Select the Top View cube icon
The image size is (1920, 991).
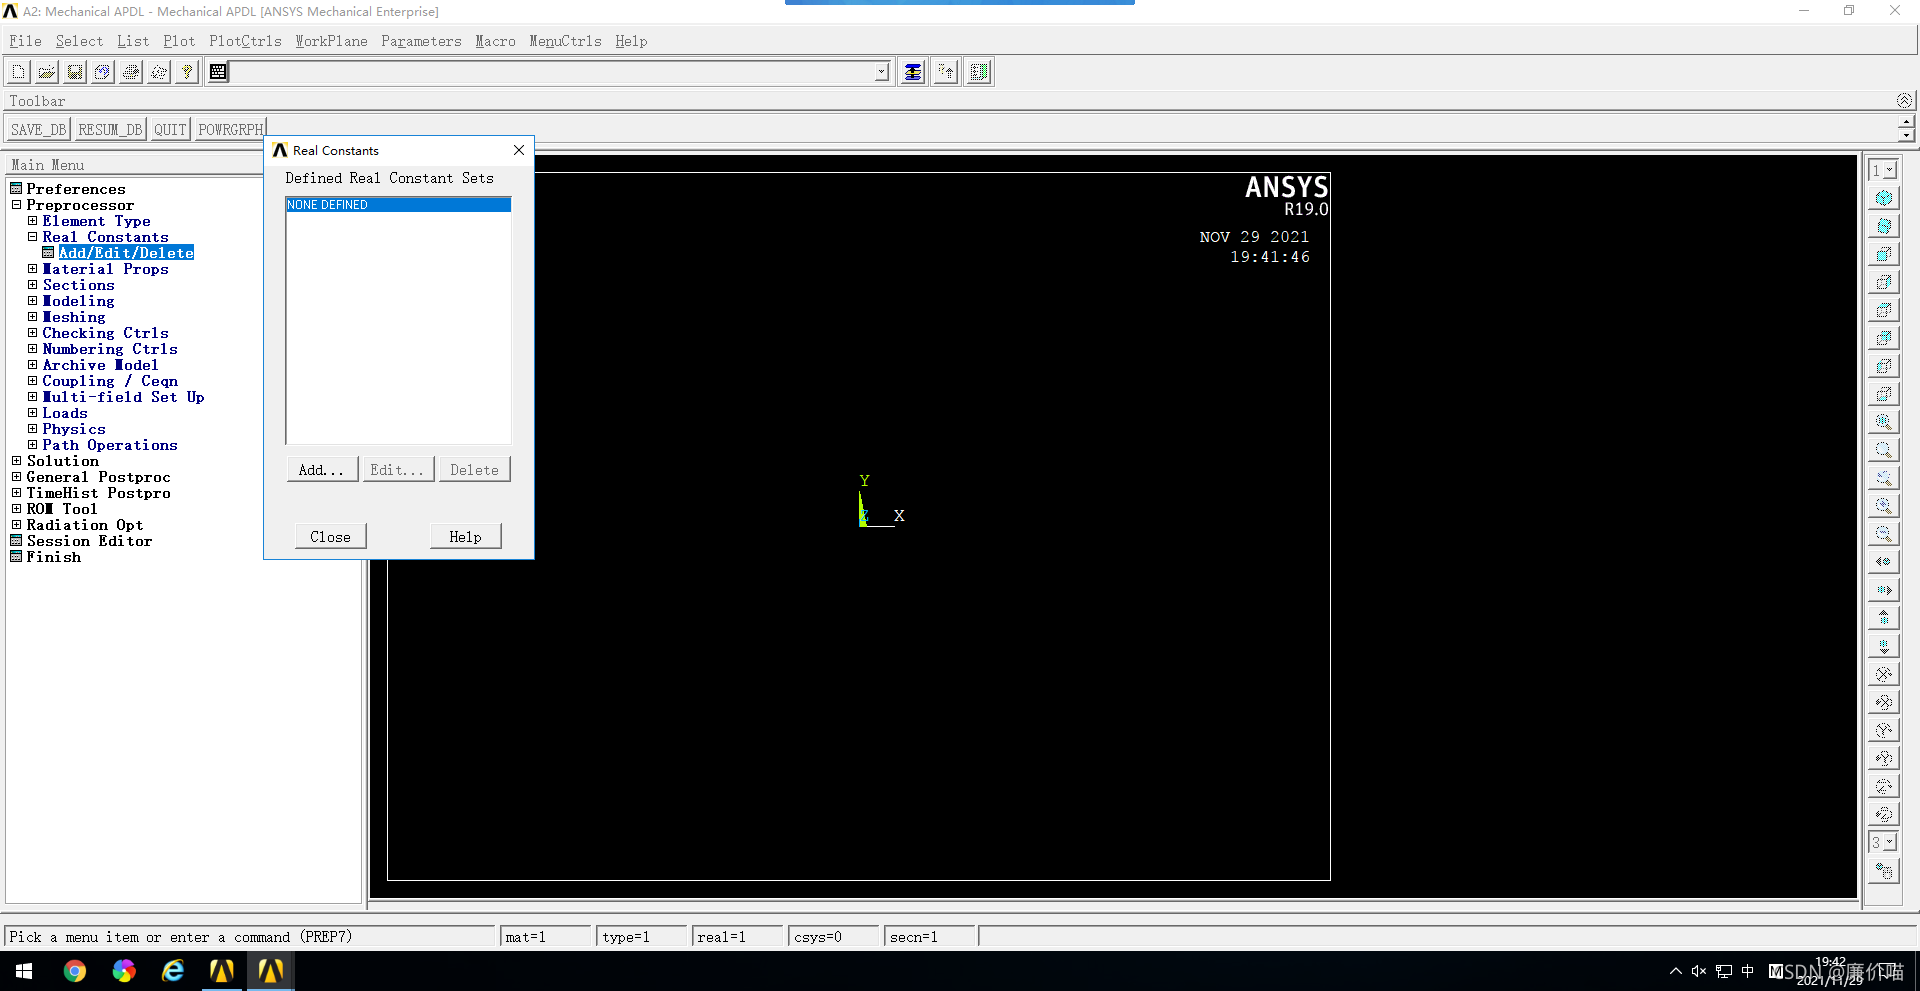(1884, 310)
